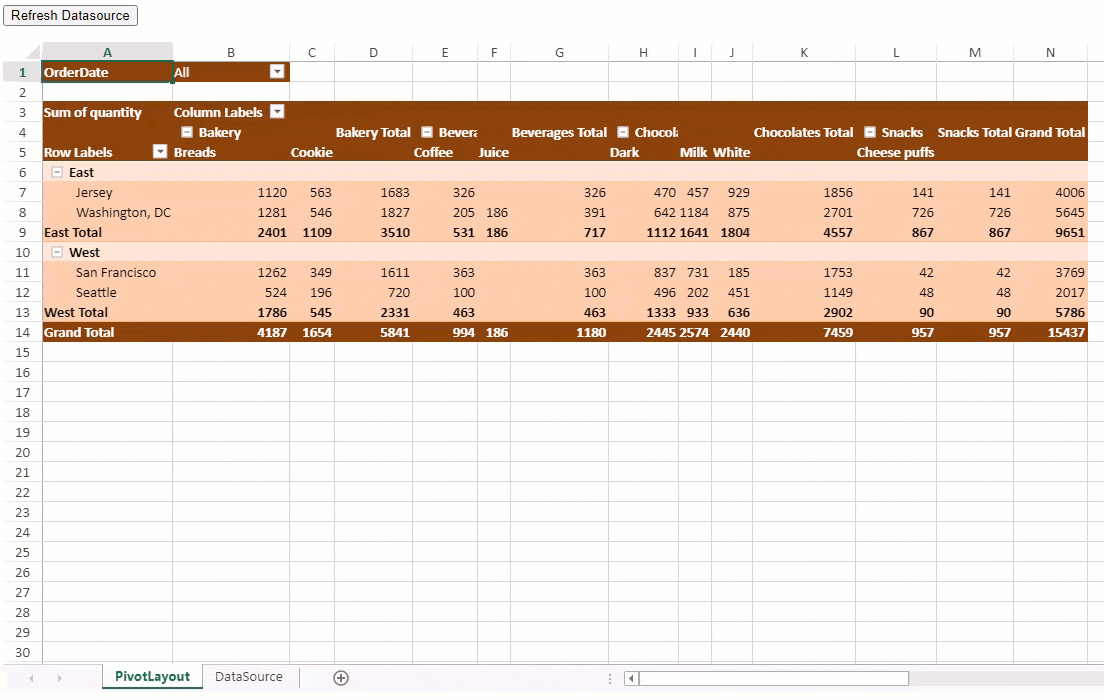Click the Cookie column label
This screenshot has height=700, width=1104.
tap(312, 152)
